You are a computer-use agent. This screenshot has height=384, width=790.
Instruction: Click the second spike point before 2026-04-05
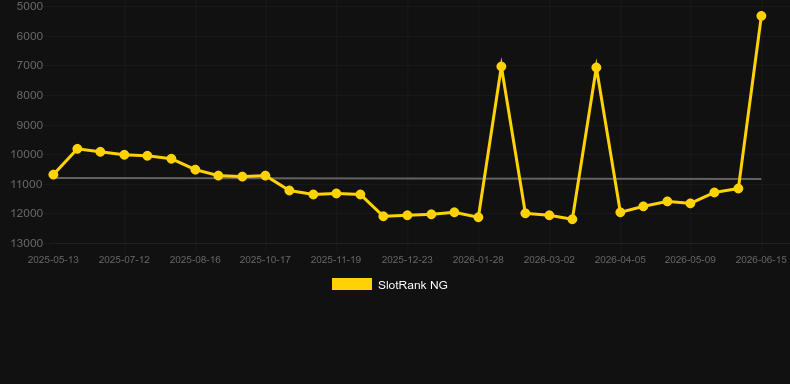click(596, 68)
